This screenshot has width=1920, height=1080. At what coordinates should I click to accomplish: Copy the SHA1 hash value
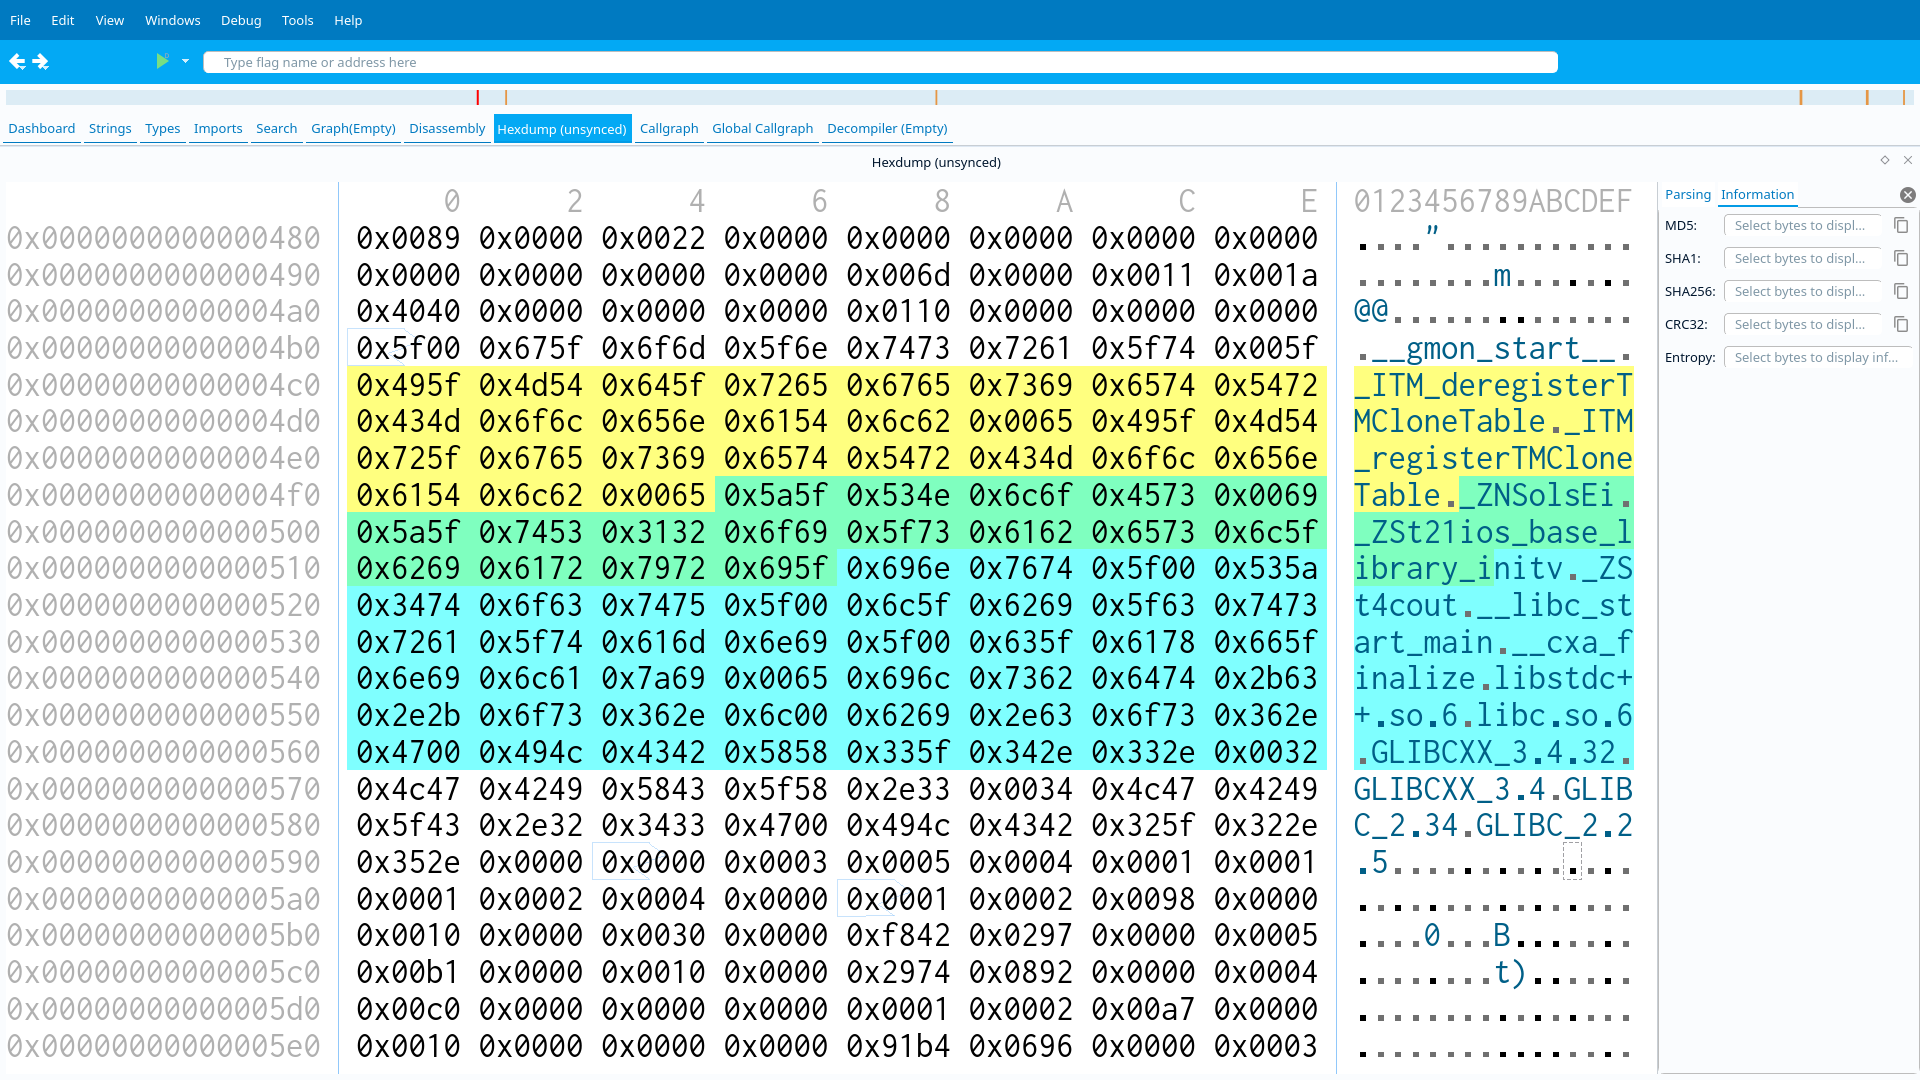(x=1901, y=259)
